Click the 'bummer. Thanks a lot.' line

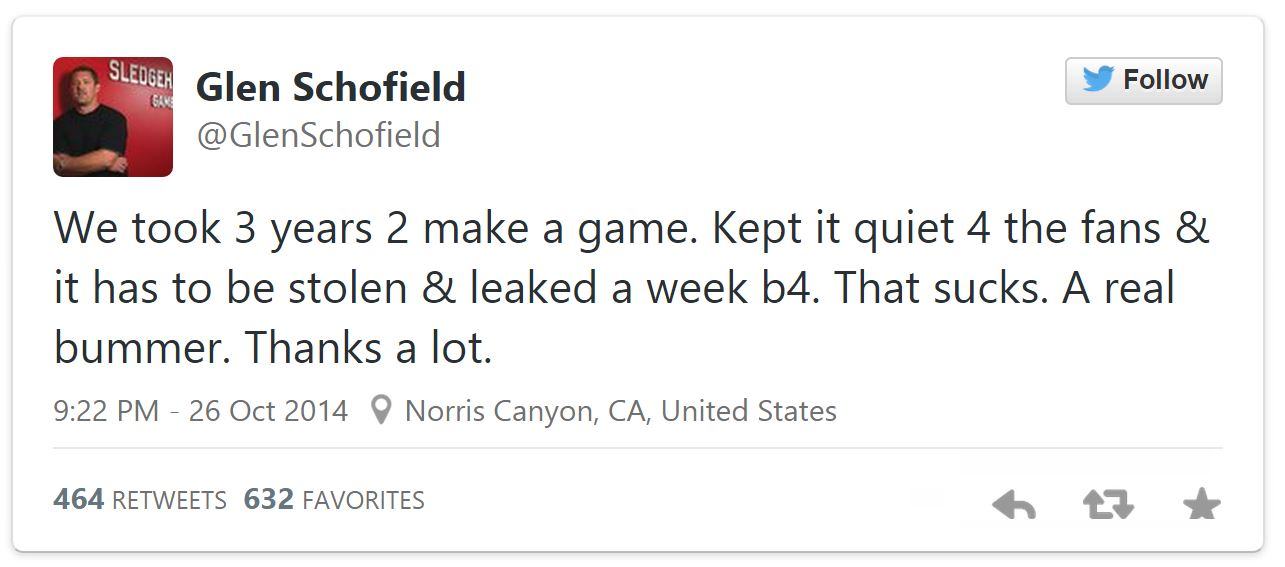(273, 348)
